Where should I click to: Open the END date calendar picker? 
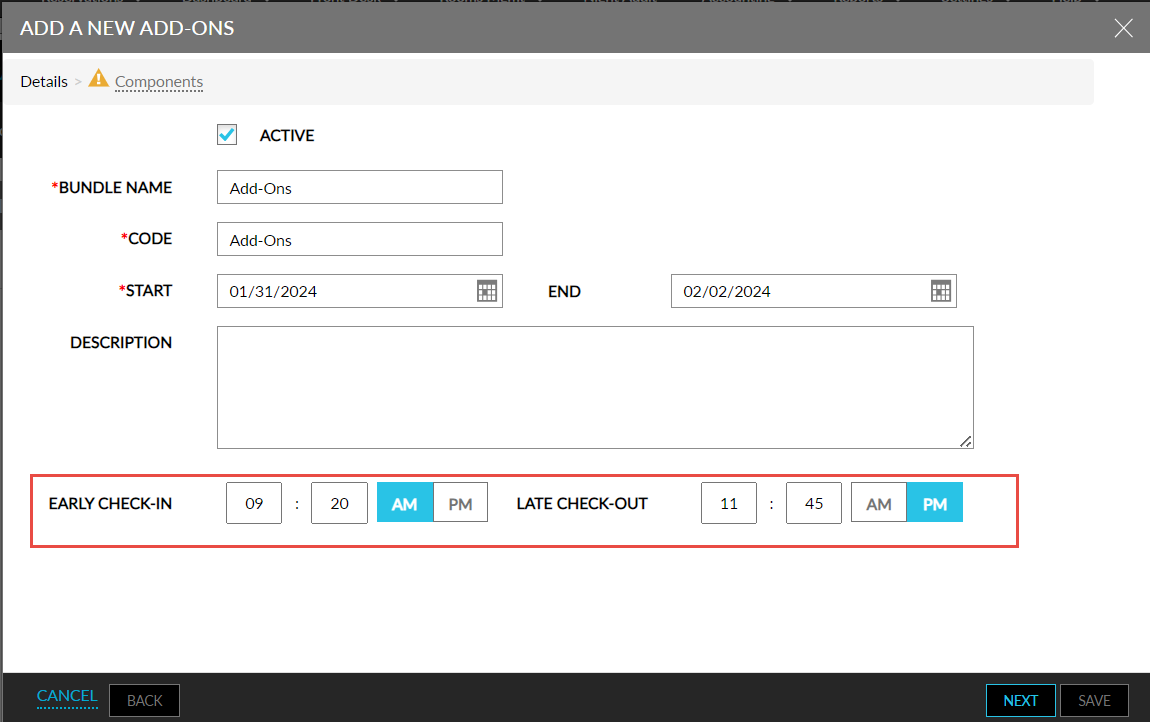click(940, 291)
